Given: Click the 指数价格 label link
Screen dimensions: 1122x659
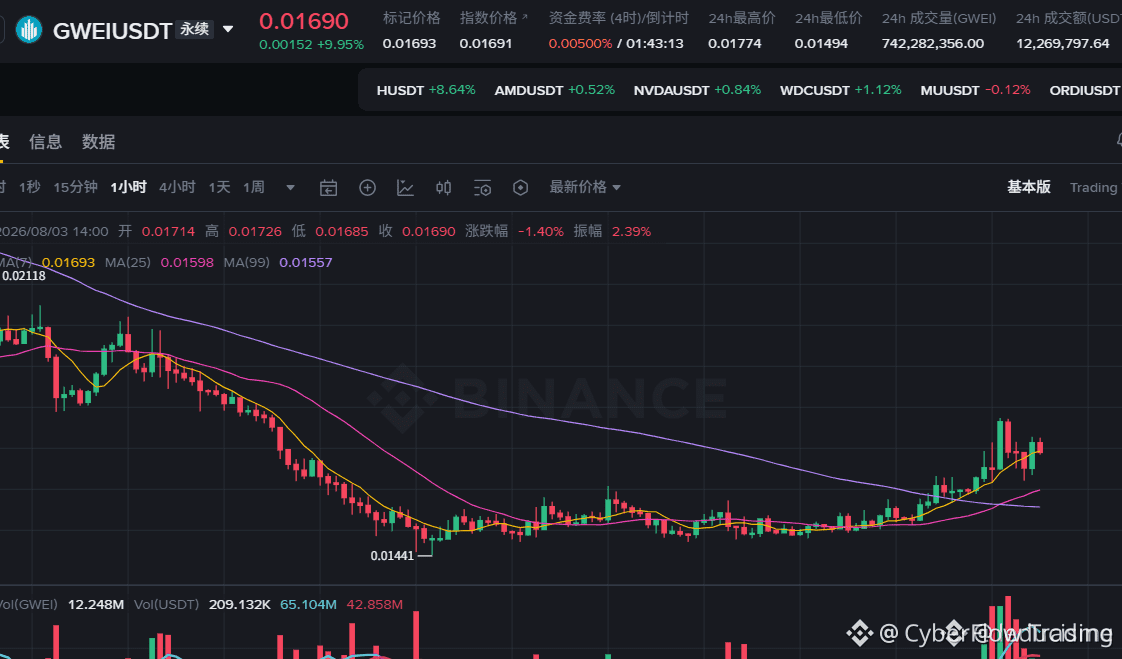Looking at the screenshot, I should coord(493,18).
